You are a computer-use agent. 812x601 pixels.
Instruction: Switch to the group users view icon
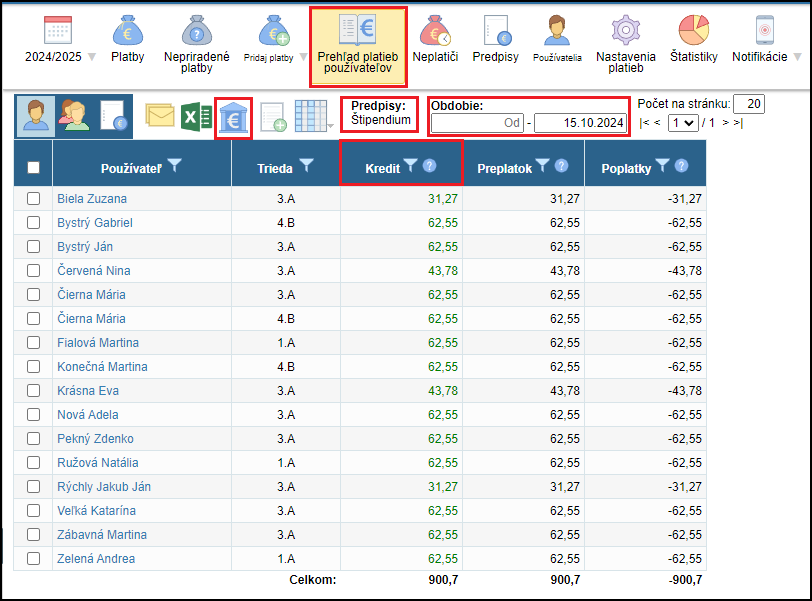click(x=74, y=116)
